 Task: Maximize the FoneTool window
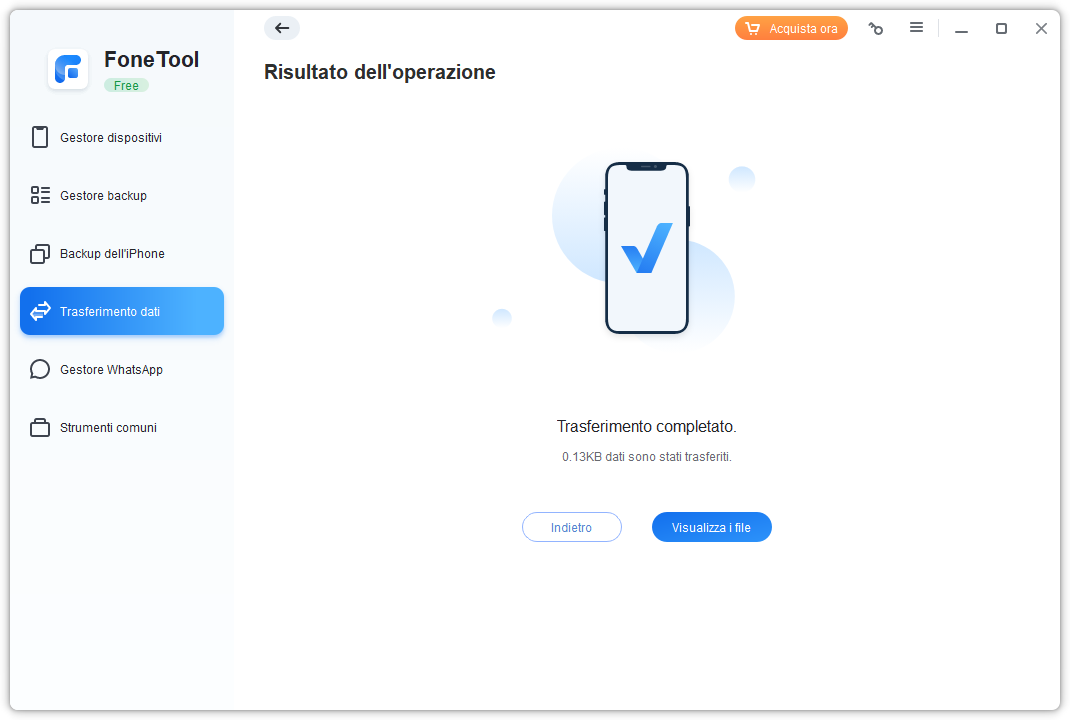point(1001,29)
